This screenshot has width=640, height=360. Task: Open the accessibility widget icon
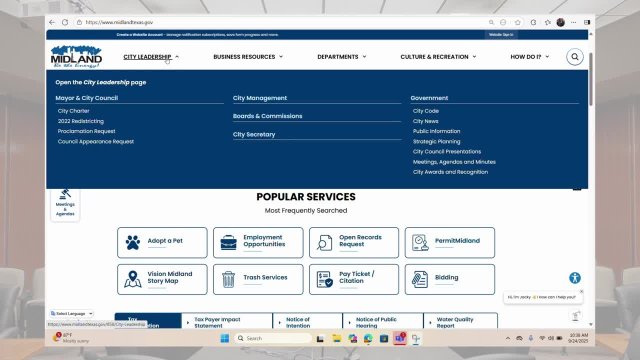tap(575, 278)
